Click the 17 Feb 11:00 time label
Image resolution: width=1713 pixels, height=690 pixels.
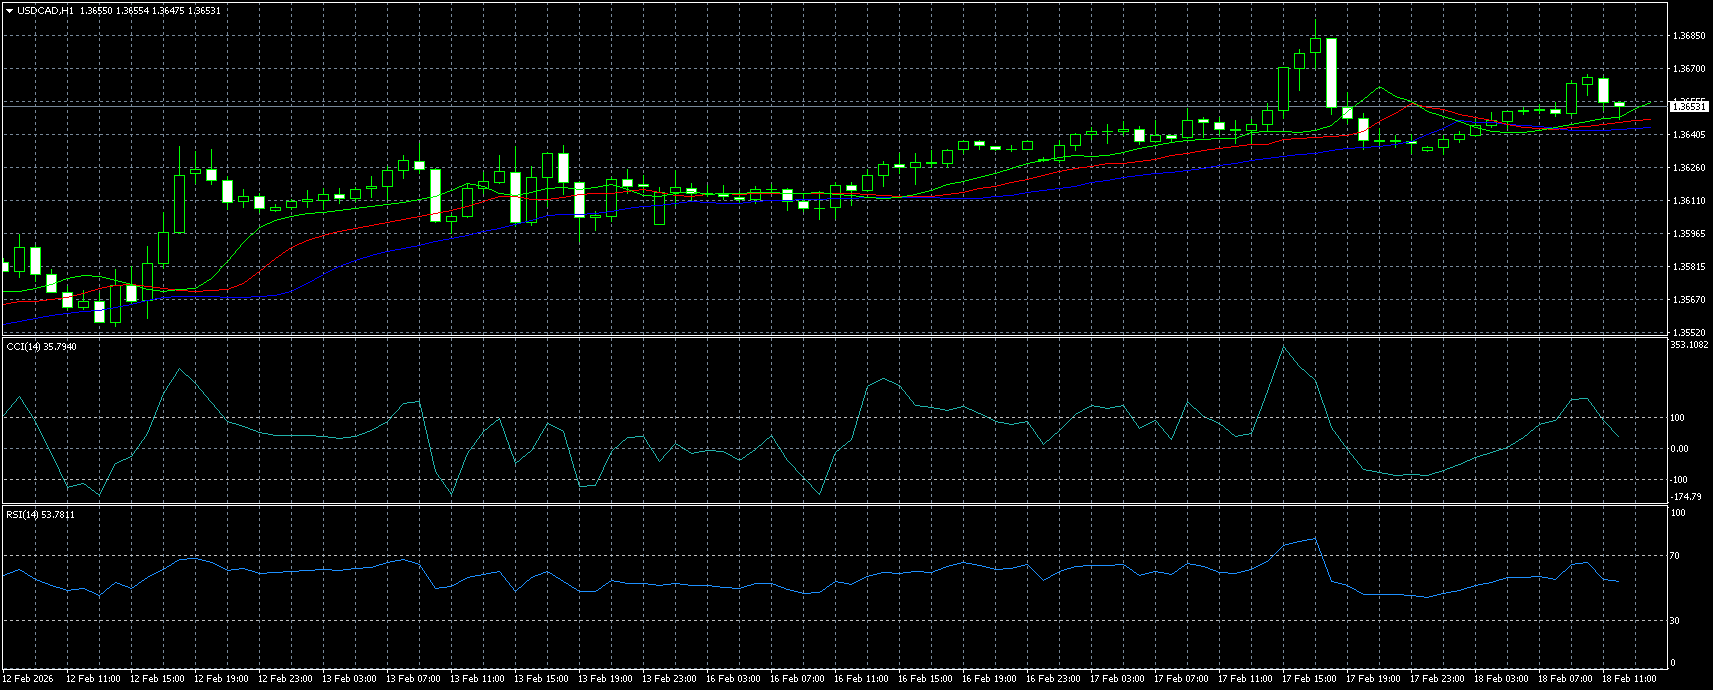tap(1245, 678)
